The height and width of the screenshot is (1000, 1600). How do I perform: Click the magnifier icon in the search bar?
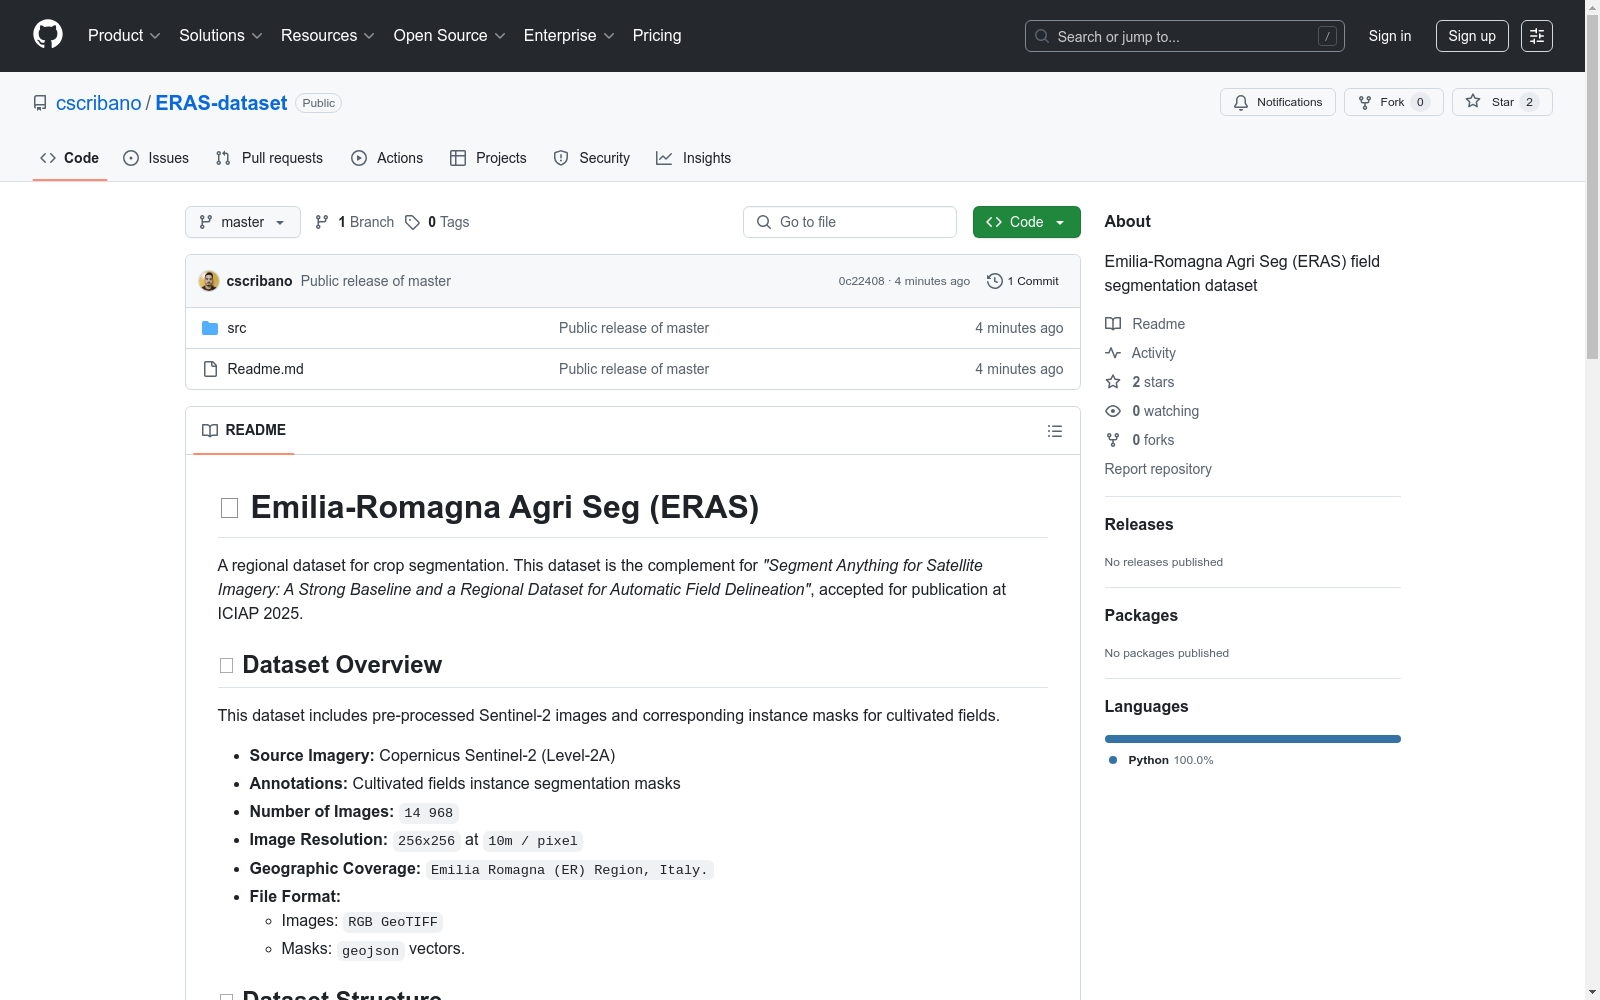tap(1042, 36)
